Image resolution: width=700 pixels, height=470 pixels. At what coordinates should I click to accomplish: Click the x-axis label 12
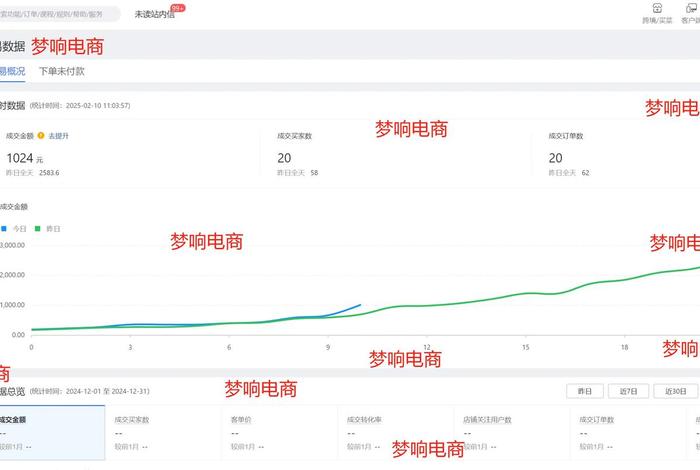pos(427,347)
